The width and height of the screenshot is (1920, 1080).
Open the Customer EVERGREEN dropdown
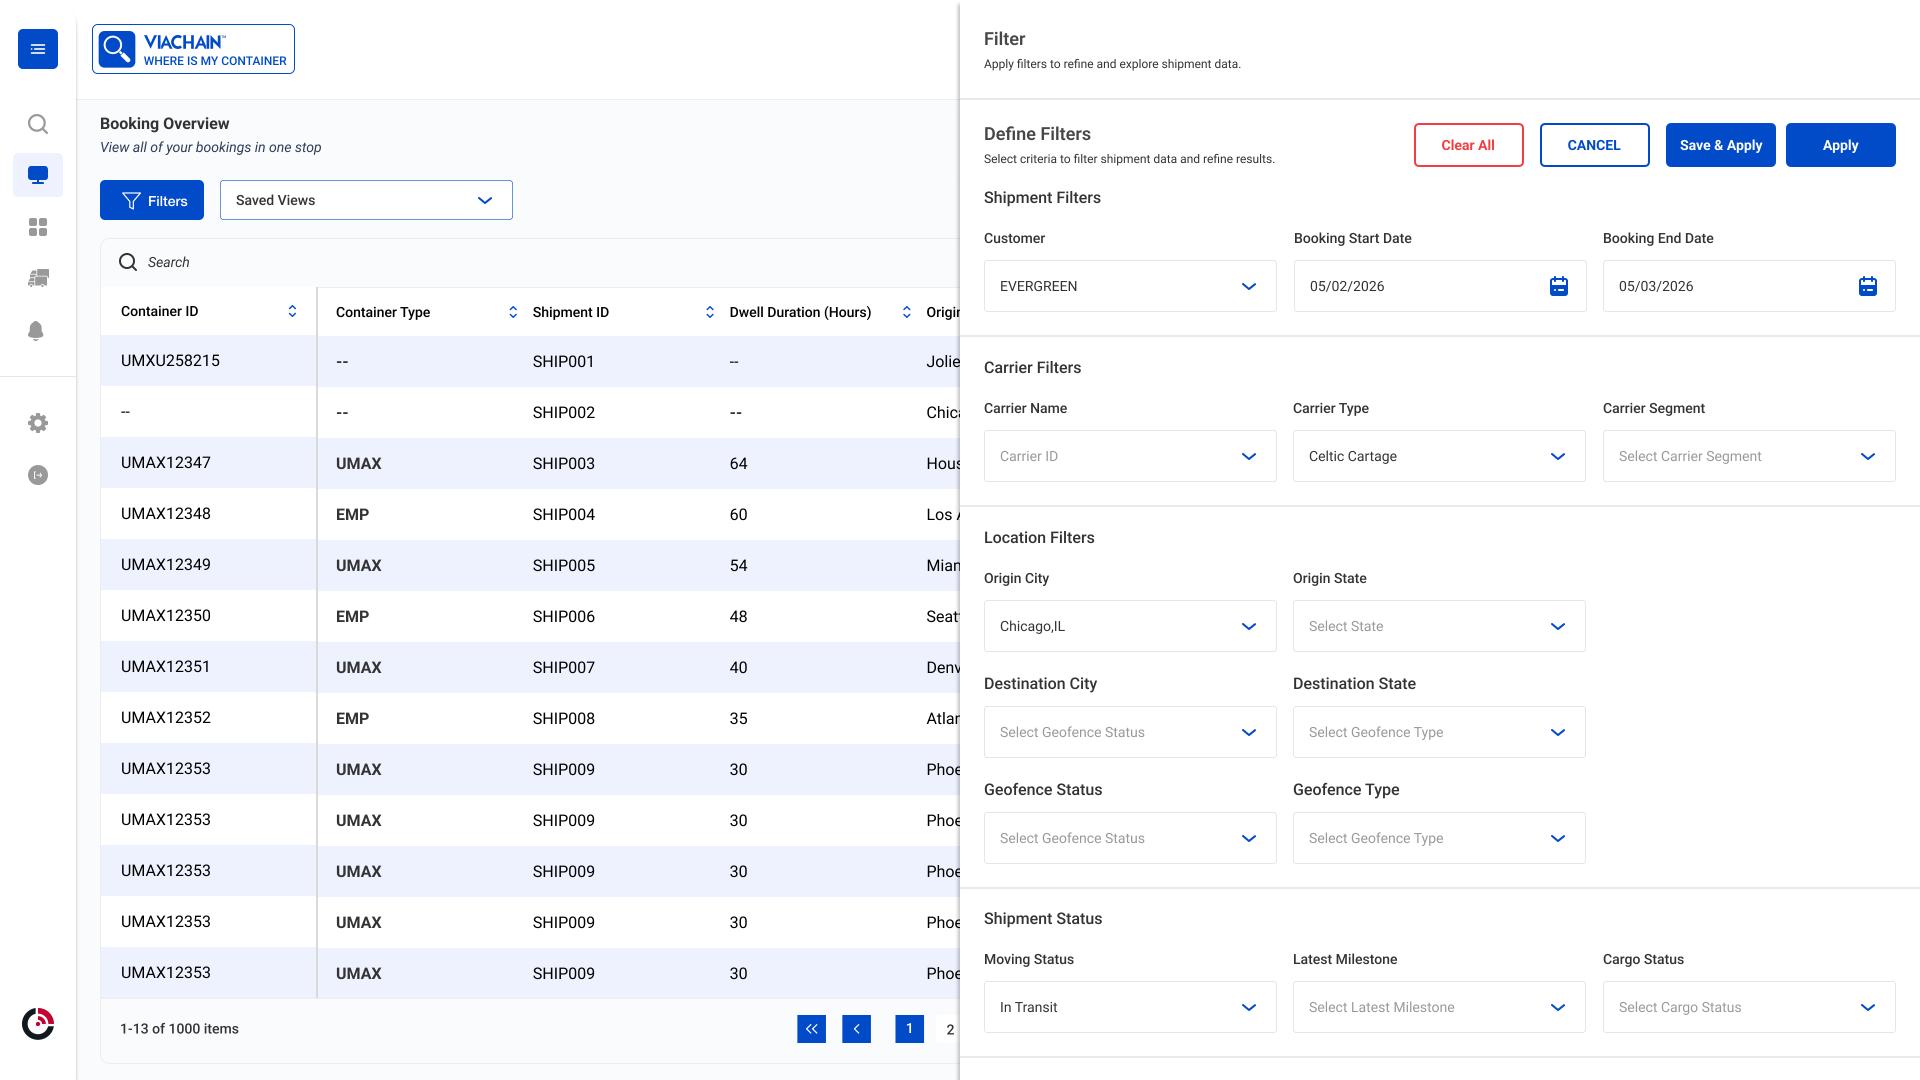[1130, 286]
